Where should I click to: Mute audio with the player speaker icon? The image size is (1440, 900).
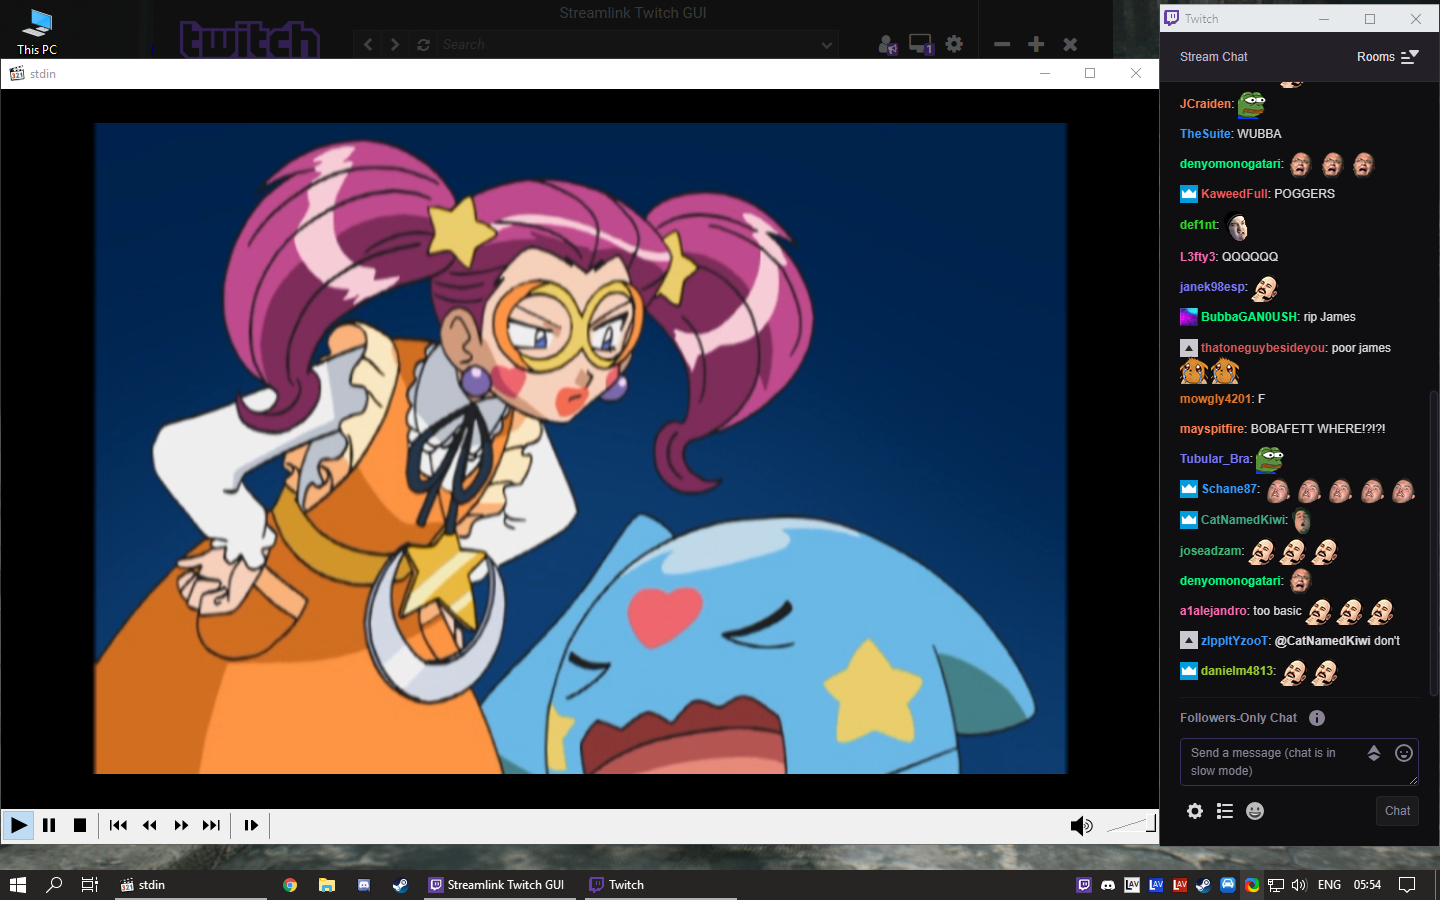1081,826
